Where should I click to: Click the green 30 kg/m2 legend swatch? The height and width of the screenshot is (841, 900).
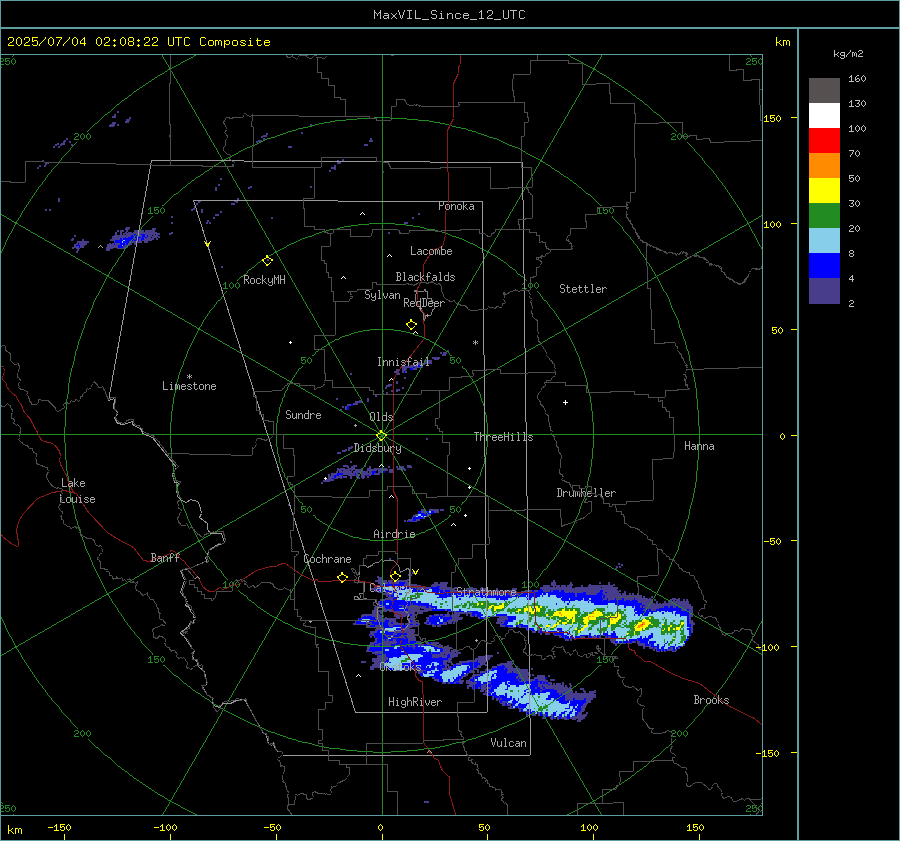[824, 215]
